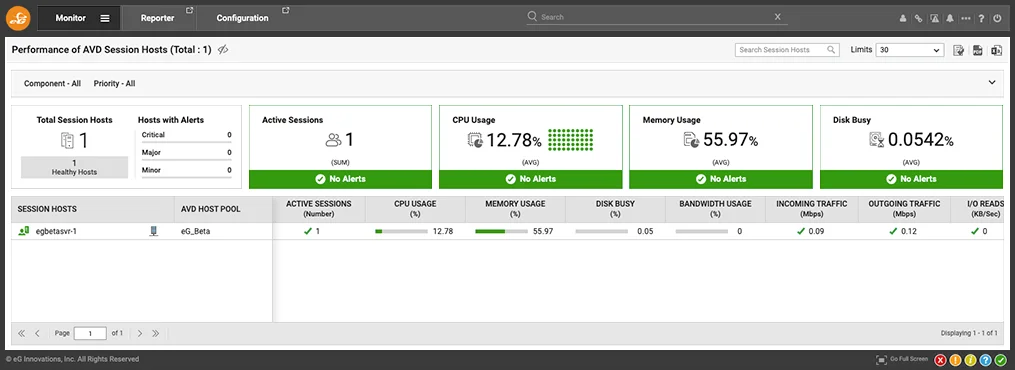
Task: Go to the next page of results
Action: pos(140,333)
